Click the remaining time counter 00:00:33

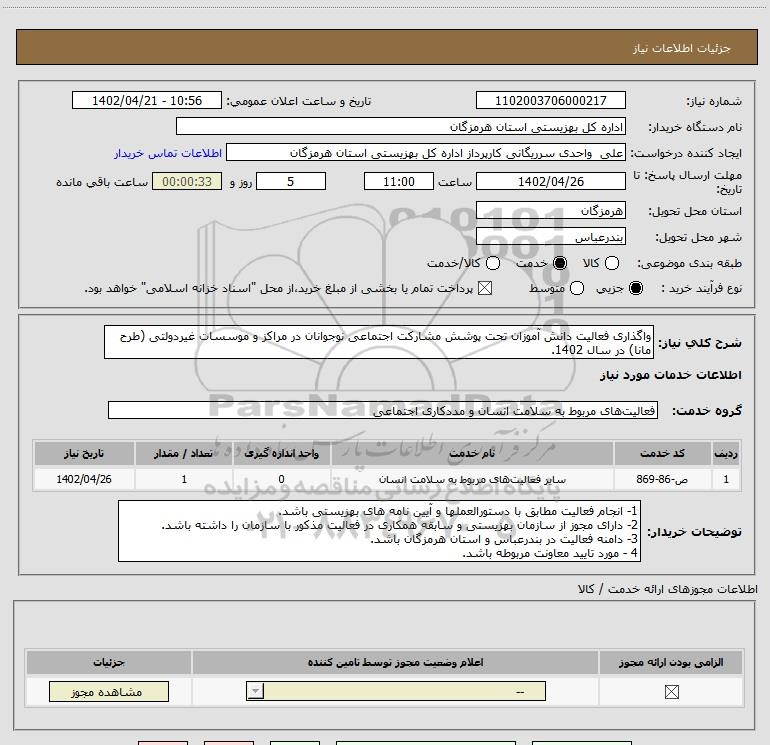[187, 182]
